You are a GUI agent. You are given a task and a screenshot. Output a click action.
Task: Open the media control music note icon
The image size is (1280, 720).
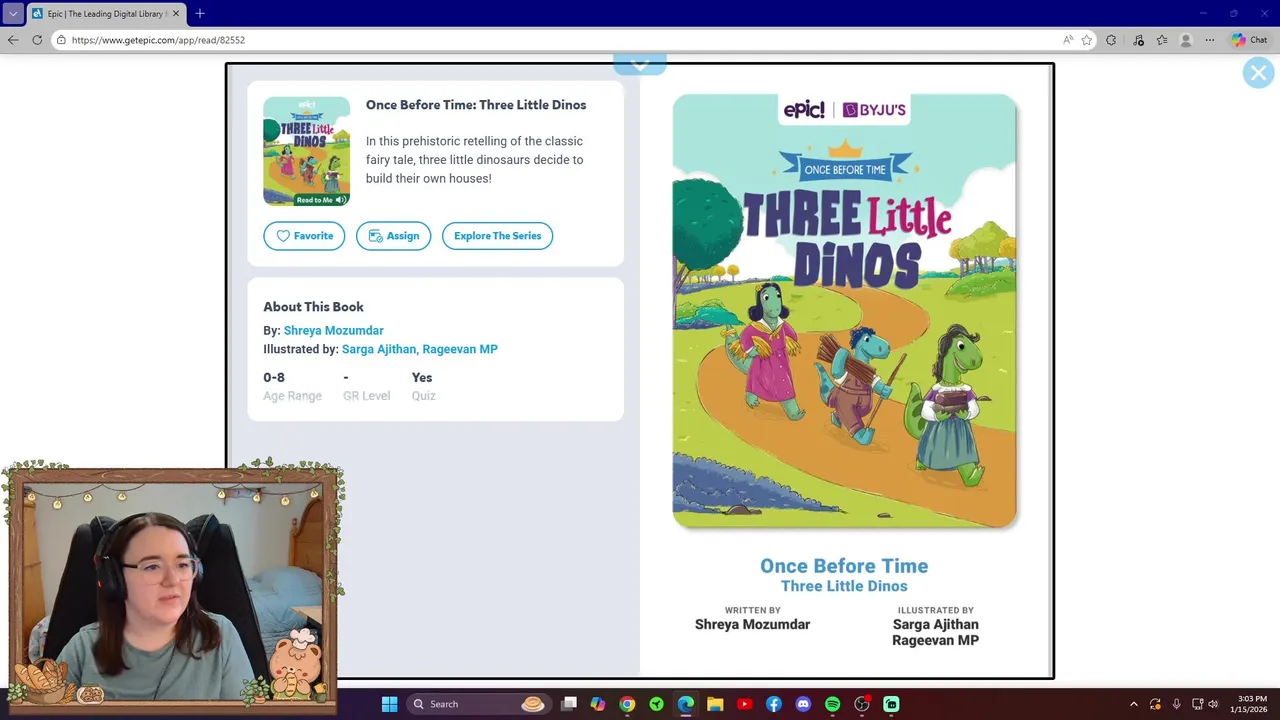[1138, 40]
